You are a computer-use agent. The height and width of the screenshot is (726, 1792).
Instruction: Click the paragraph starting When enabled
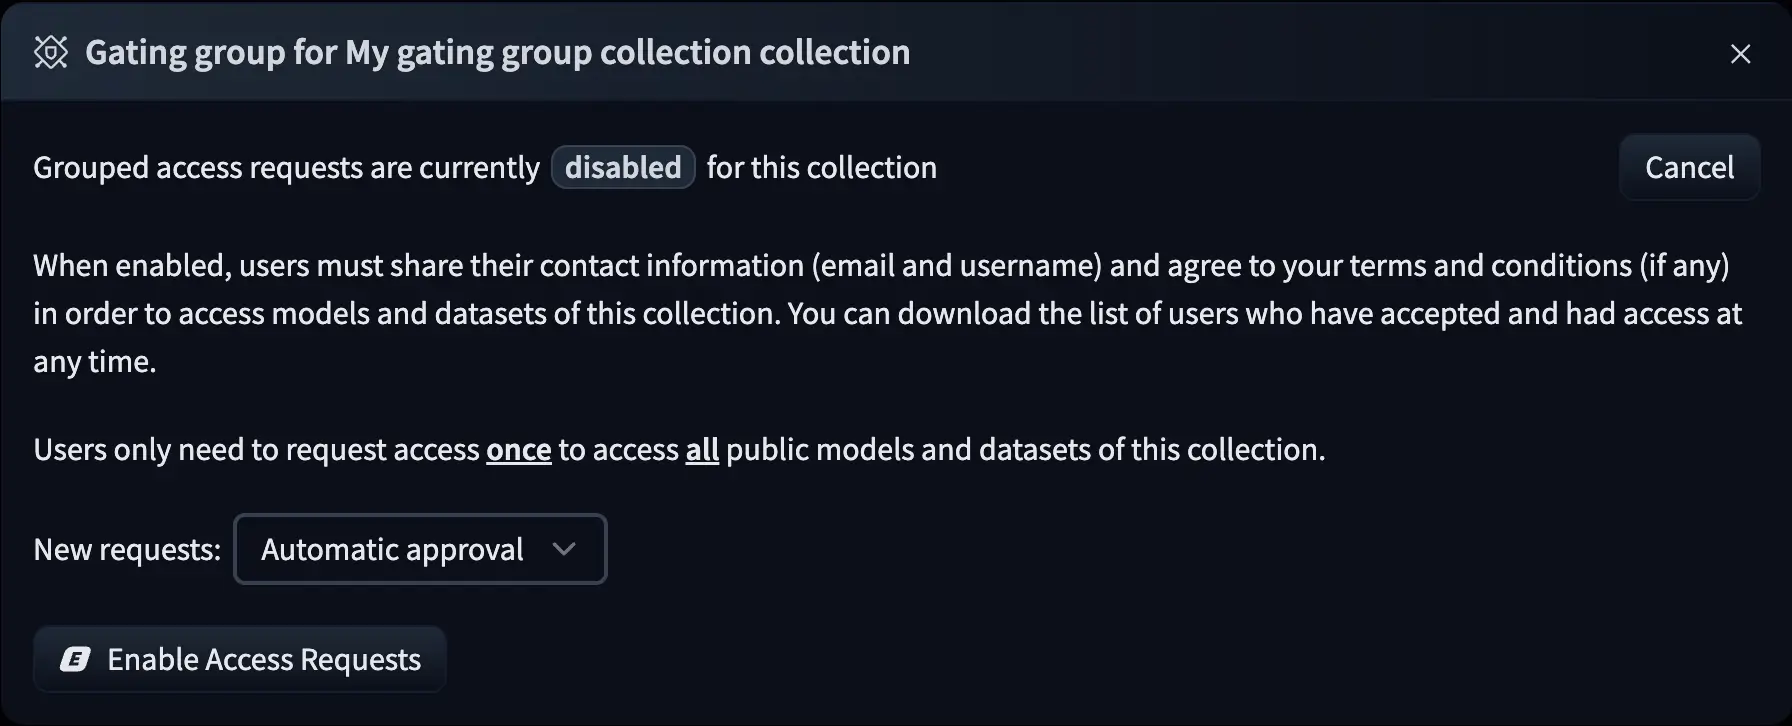[880, 313]
